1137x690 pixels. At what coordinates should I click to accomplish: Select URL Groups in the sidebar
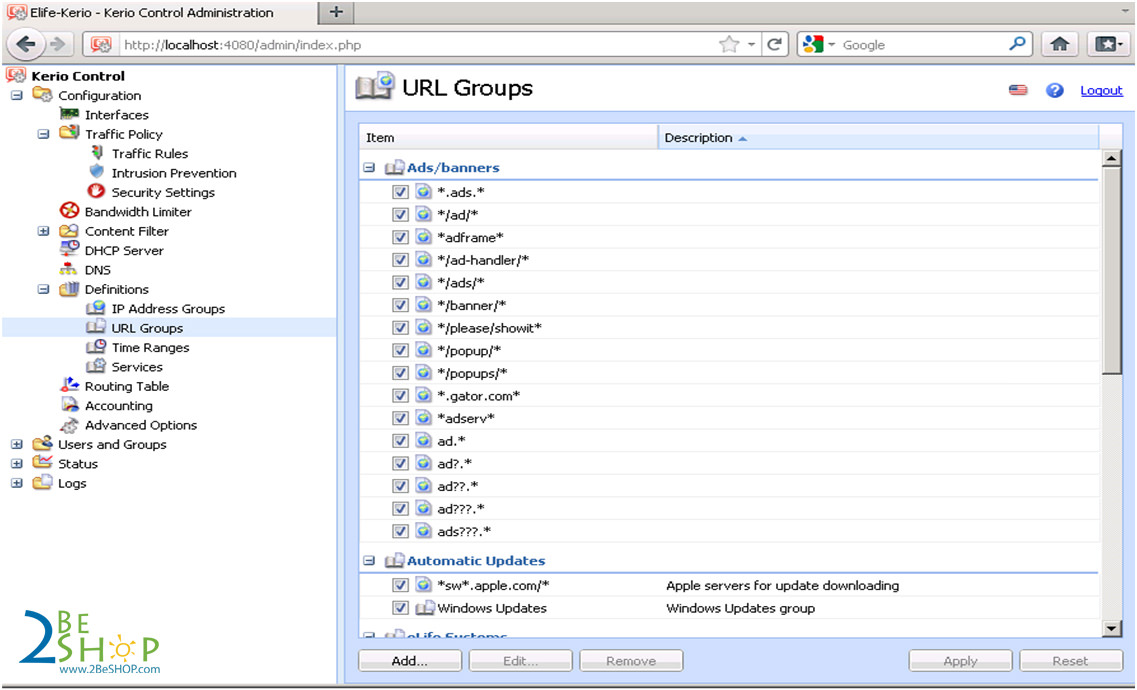click(147, 328)
